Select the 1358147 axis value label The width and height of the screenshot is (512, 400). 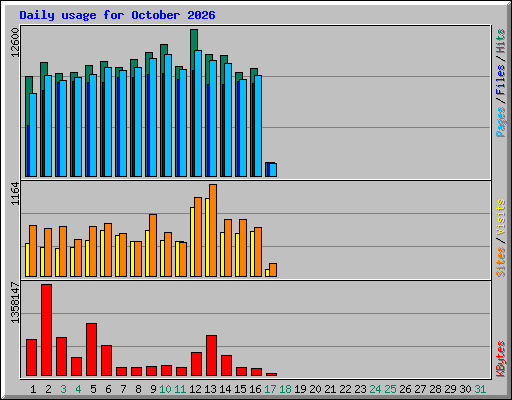(15, 303)
